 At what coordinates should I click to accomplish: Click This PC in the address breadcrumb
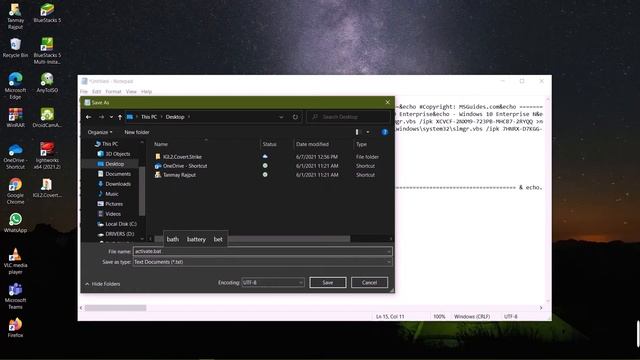(149, 117)
